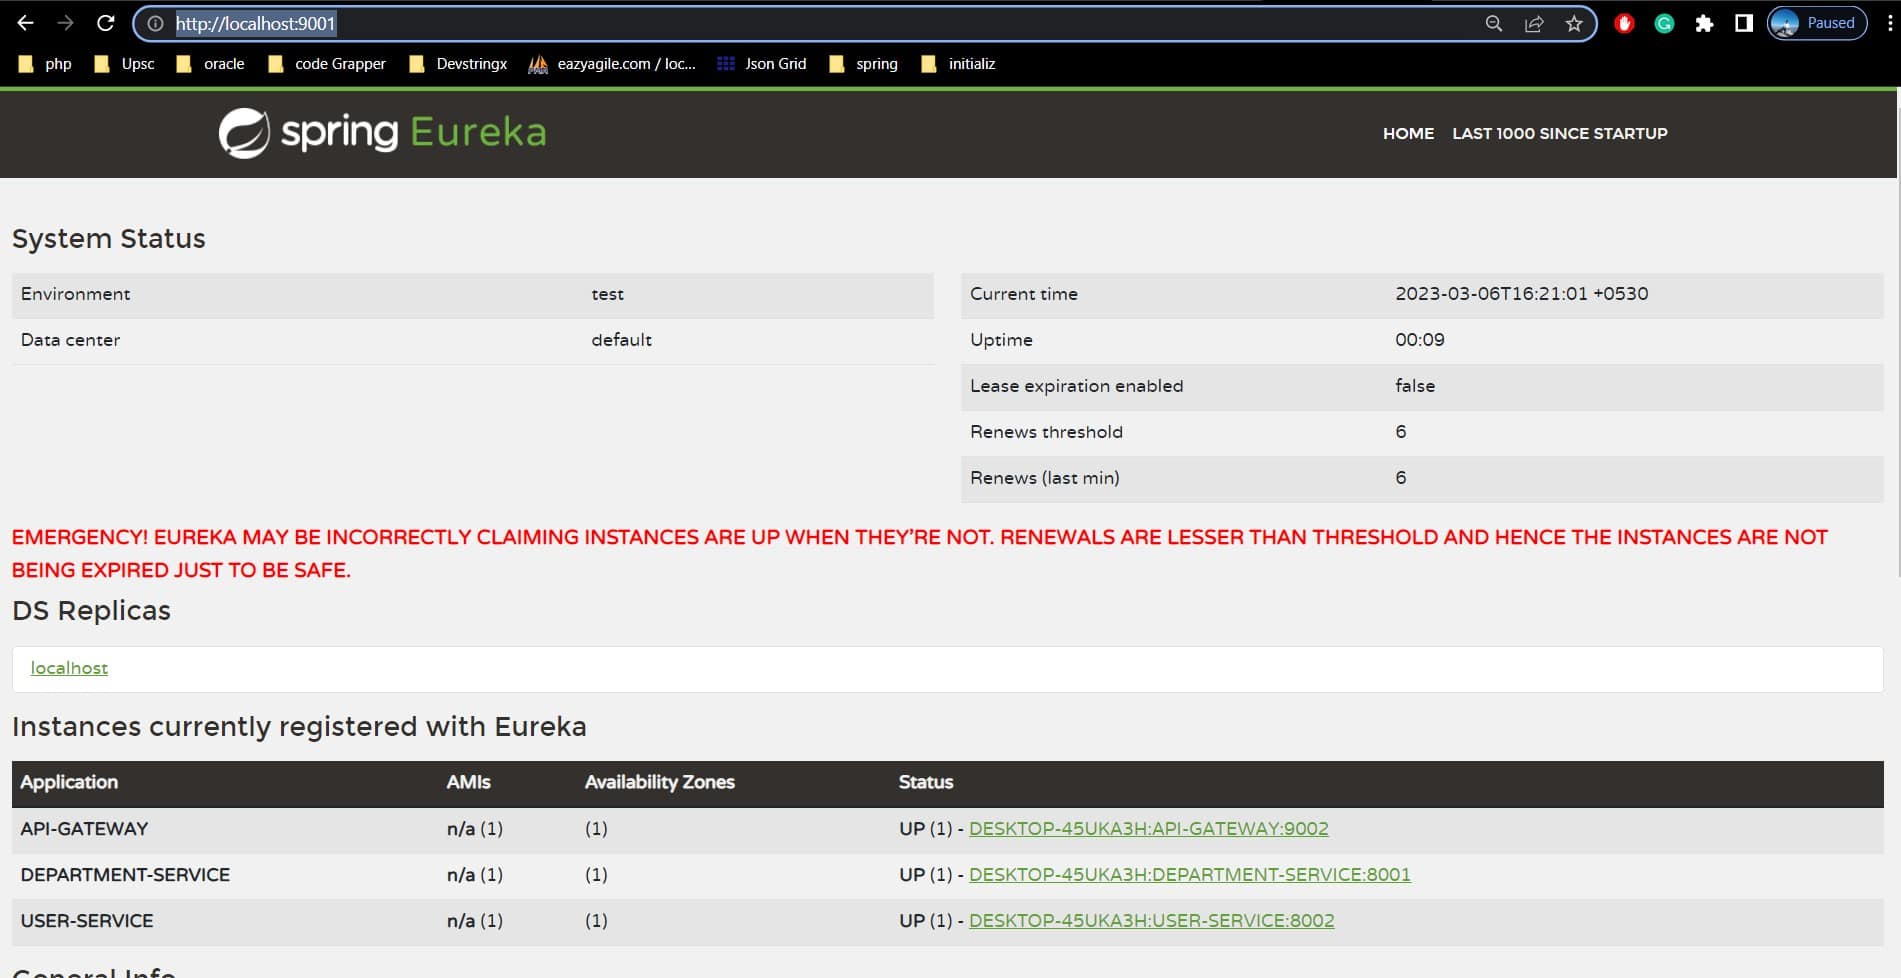
Task: Click the Application column header
Action: point(69,782)
